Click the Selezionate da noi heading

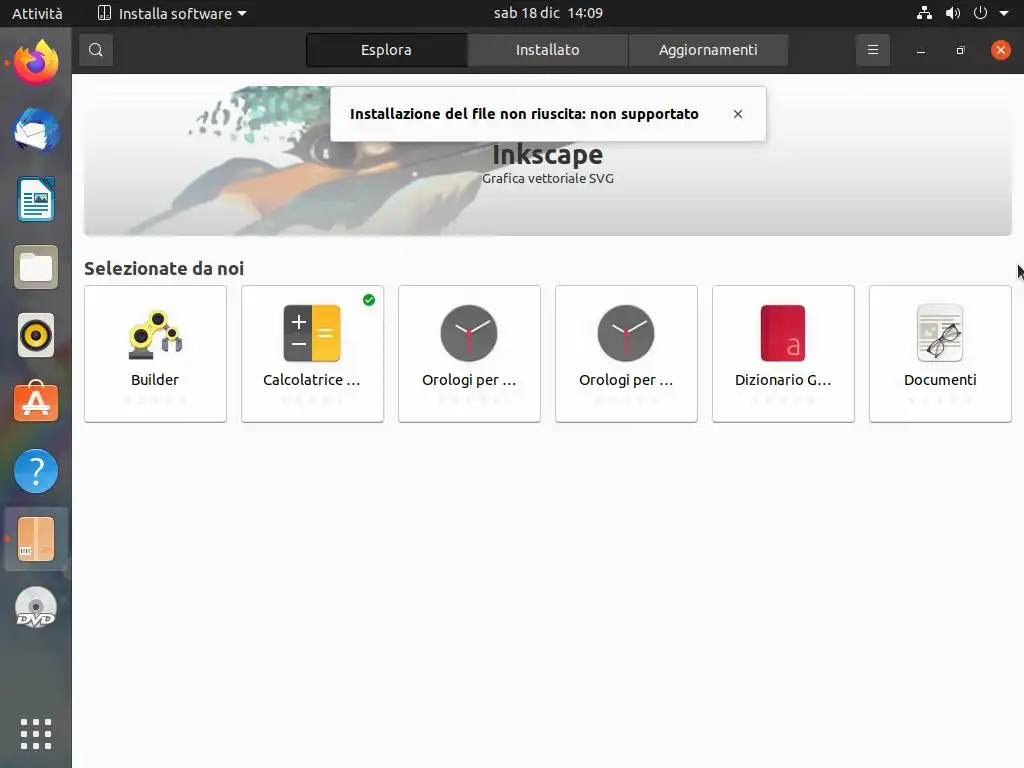pos(164,268)
